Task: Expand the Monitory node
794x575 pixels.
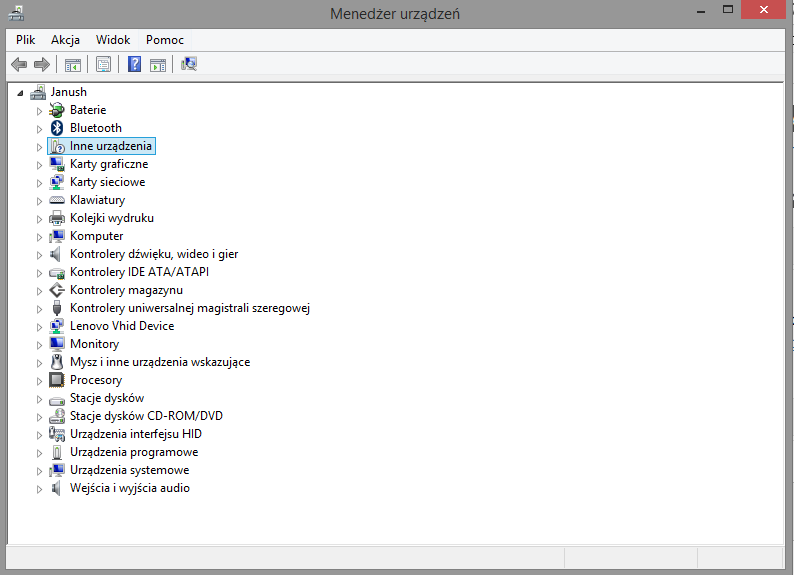Action: click(x=39, y=345)
